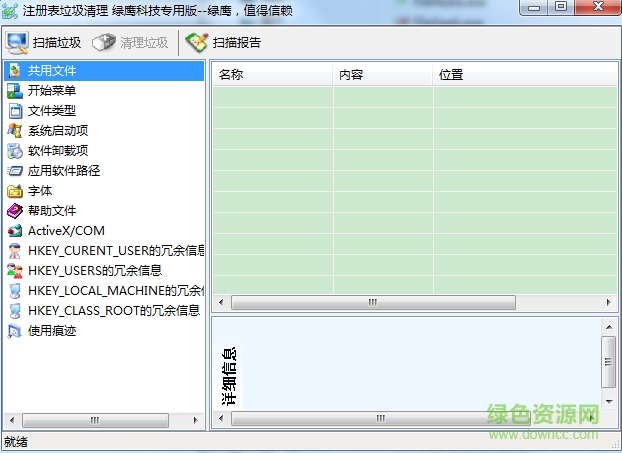Select HKEY_LOCAL_MACHINE的冗余信息 entry

(x=116, y=291)
